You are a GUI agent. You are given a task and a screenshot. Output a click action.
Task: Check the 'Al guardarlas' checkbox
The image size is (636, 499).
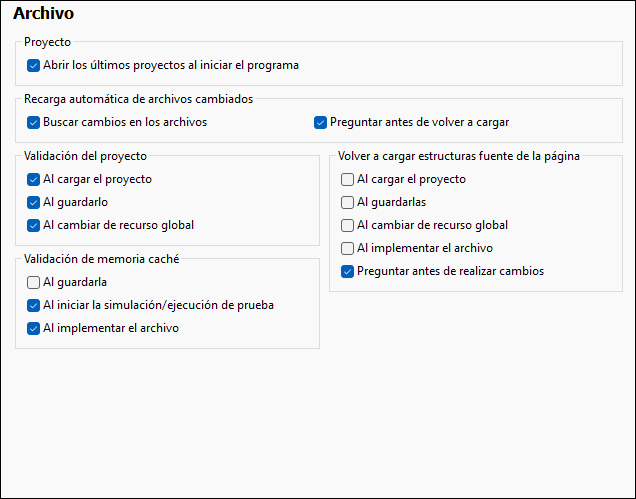348,202
